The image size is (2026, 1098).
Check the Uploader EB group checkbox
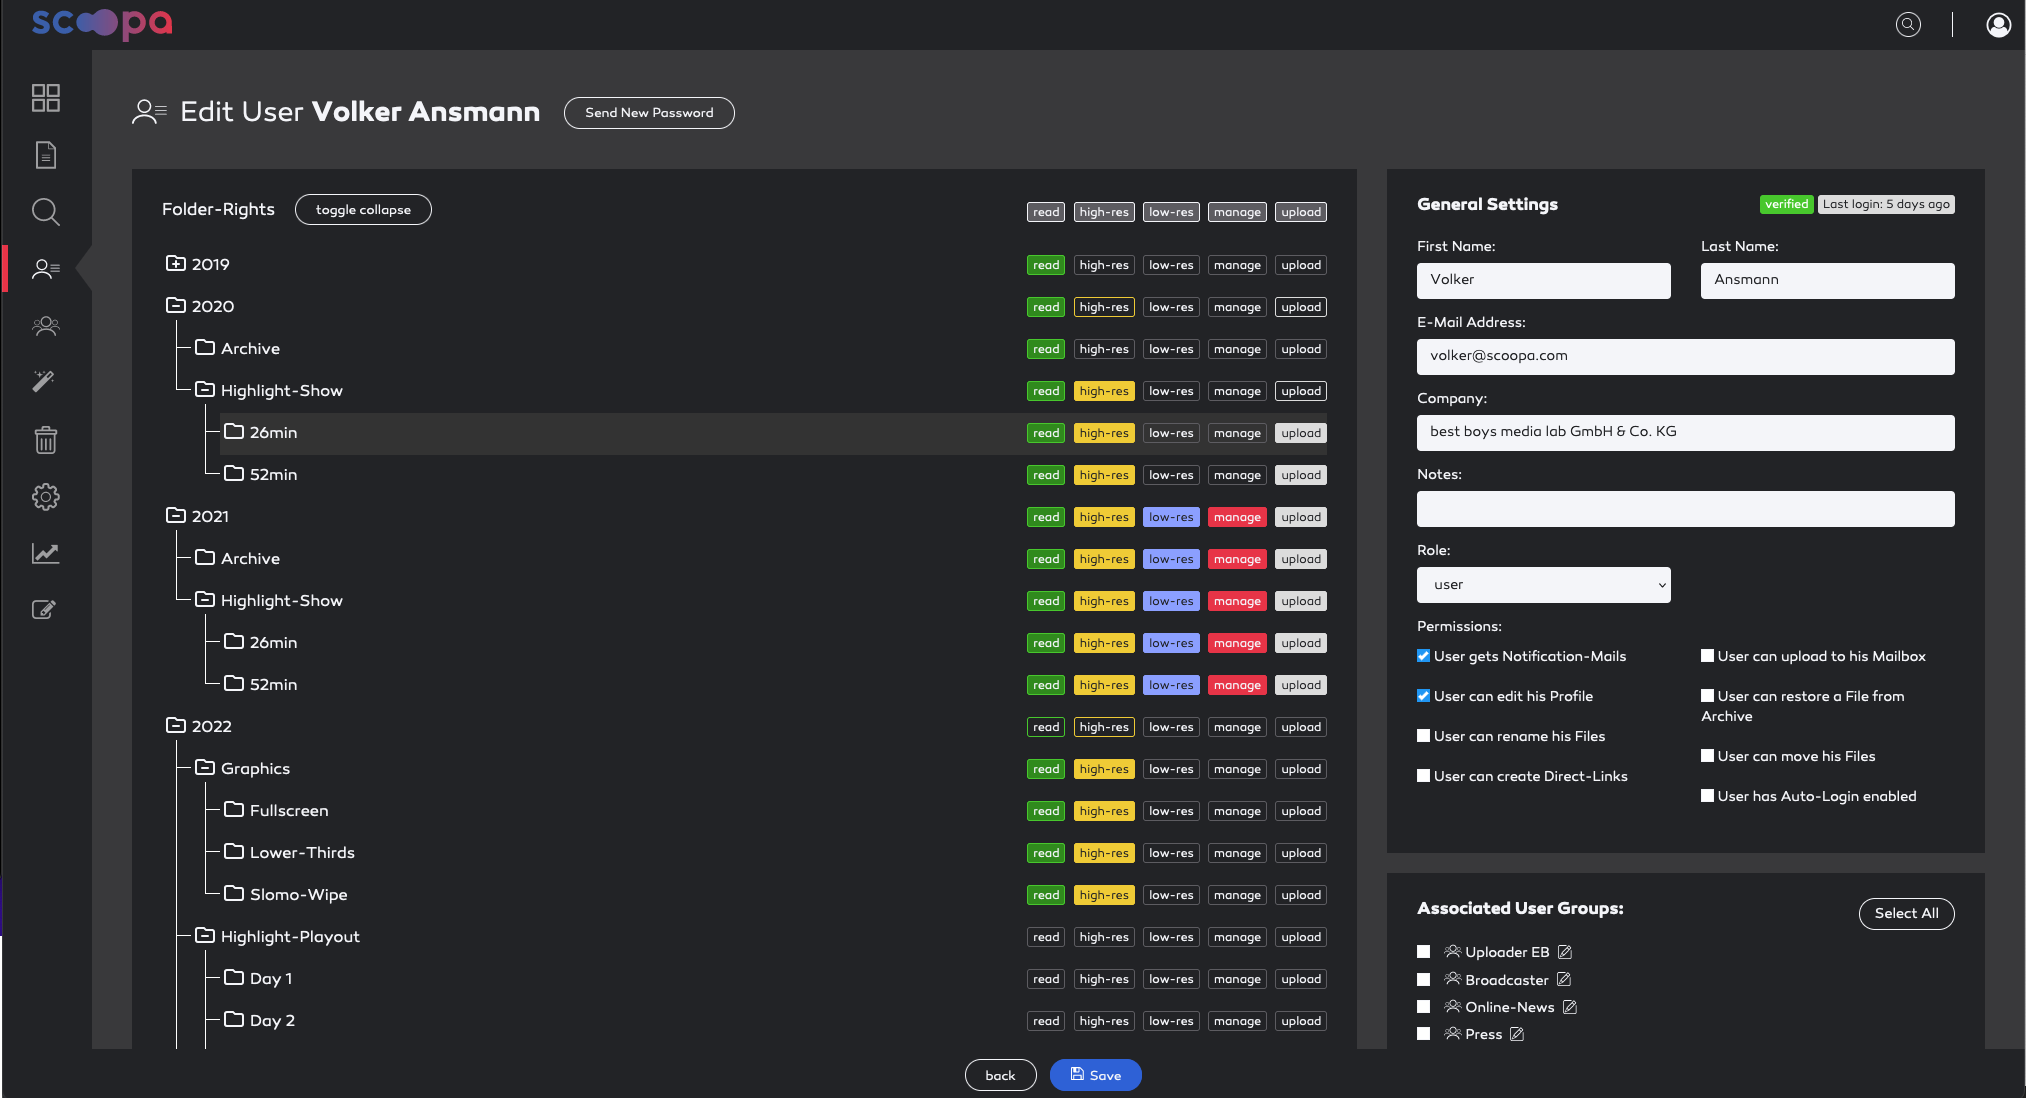(x=1423, y=952)
